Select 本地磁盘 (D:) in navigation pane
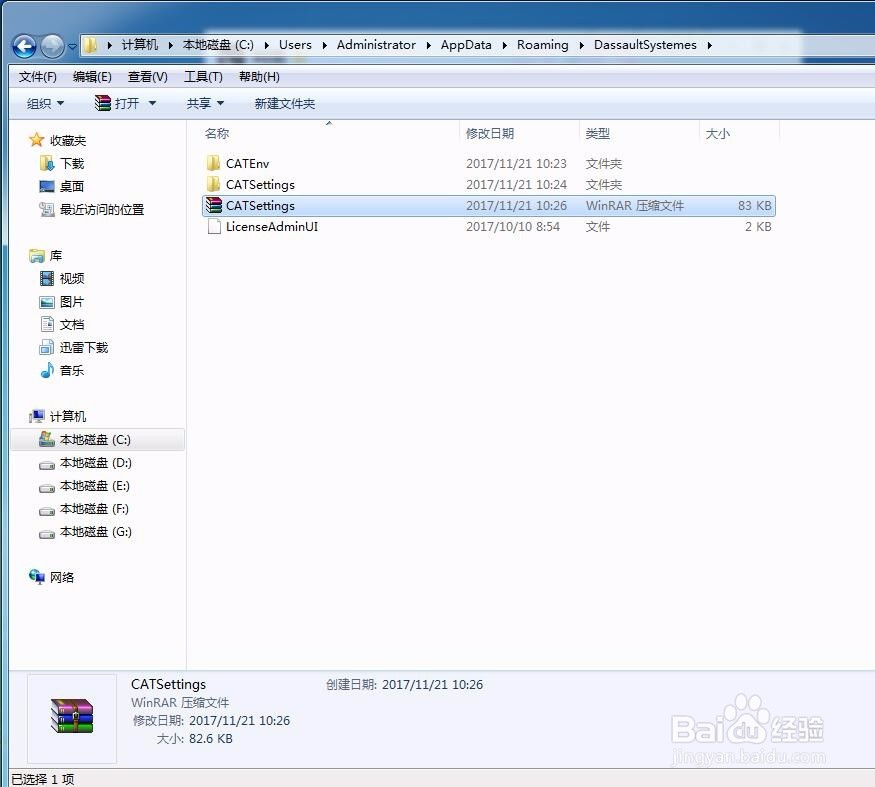Screen dimensions: 875x787 pyautogui.click(x=95, y=463)
